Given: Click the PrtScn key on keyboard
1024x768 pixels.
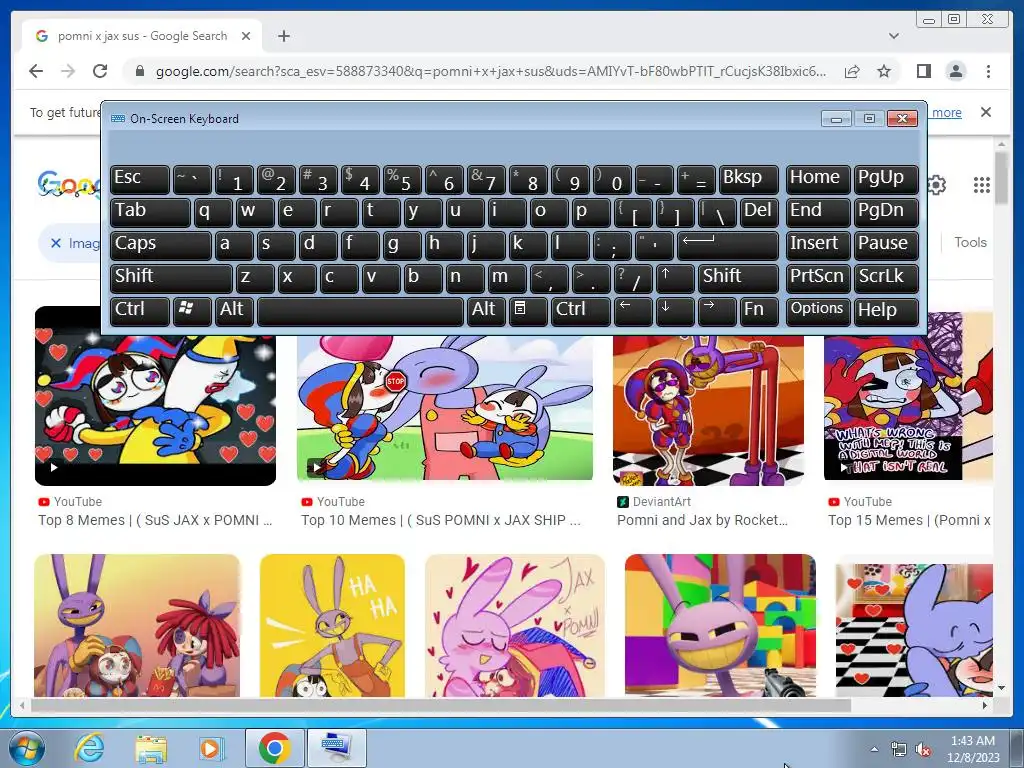Looking at the screenshot, I should tap(818, 278).
